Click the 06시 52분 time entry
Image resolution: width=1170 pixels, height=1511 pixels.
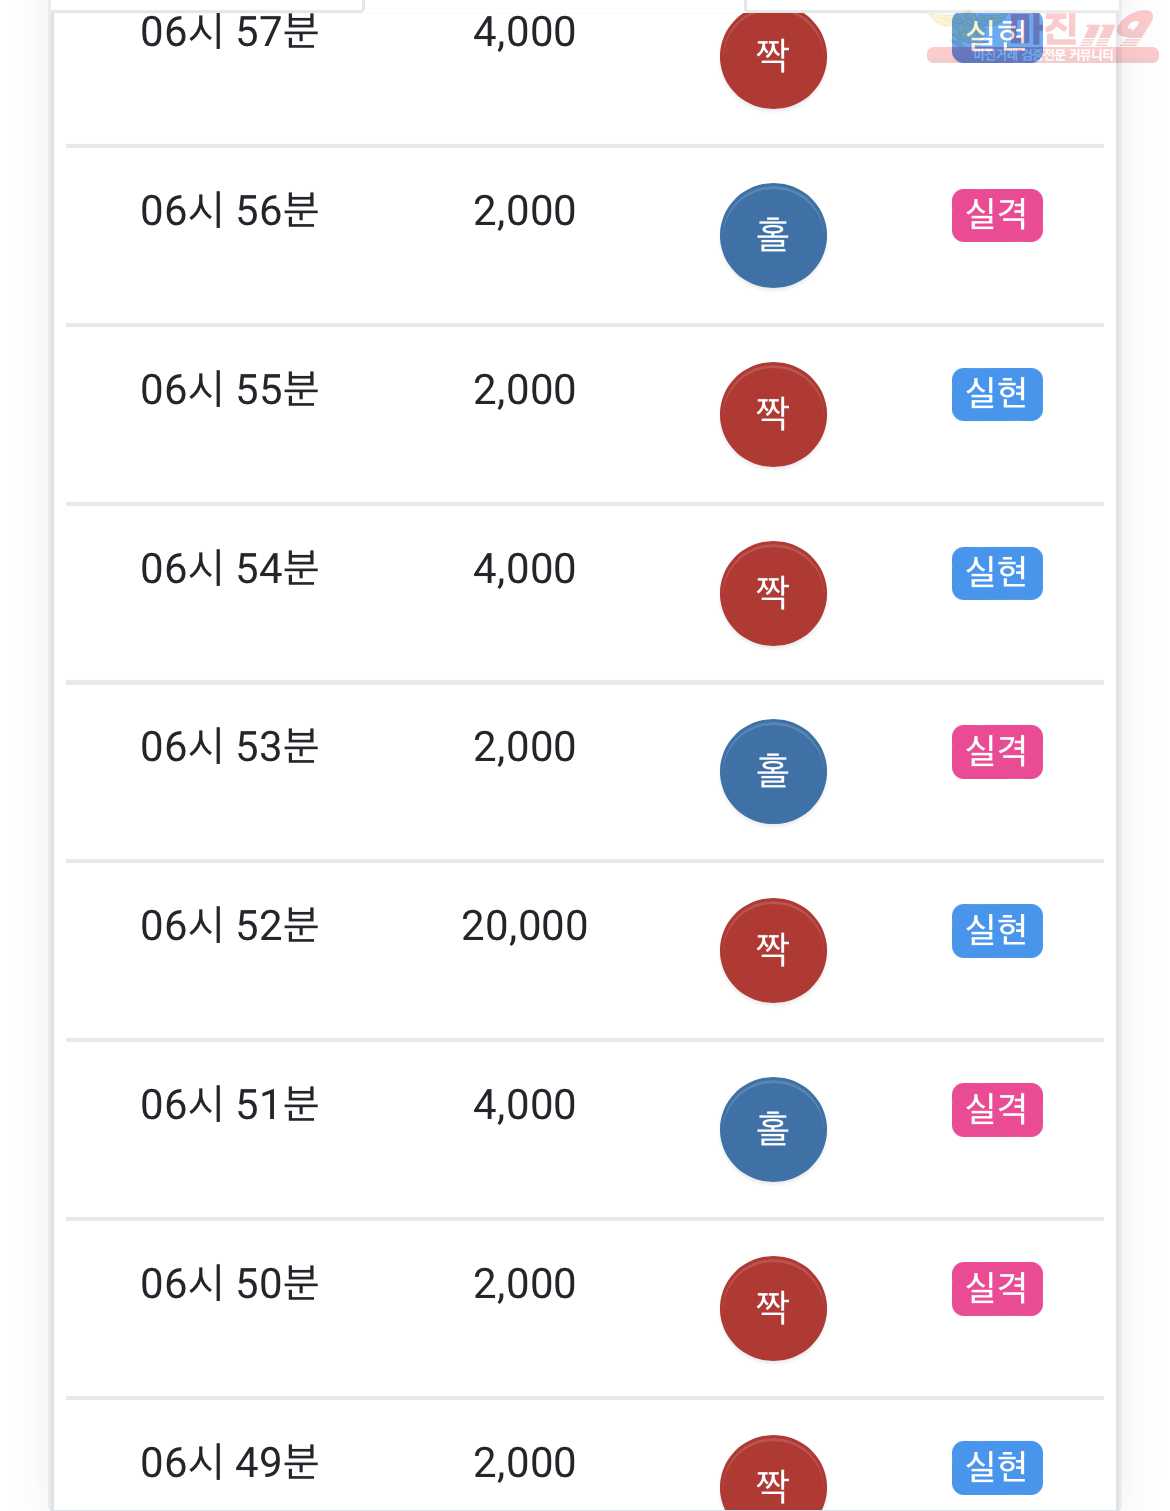click(229, 926)
